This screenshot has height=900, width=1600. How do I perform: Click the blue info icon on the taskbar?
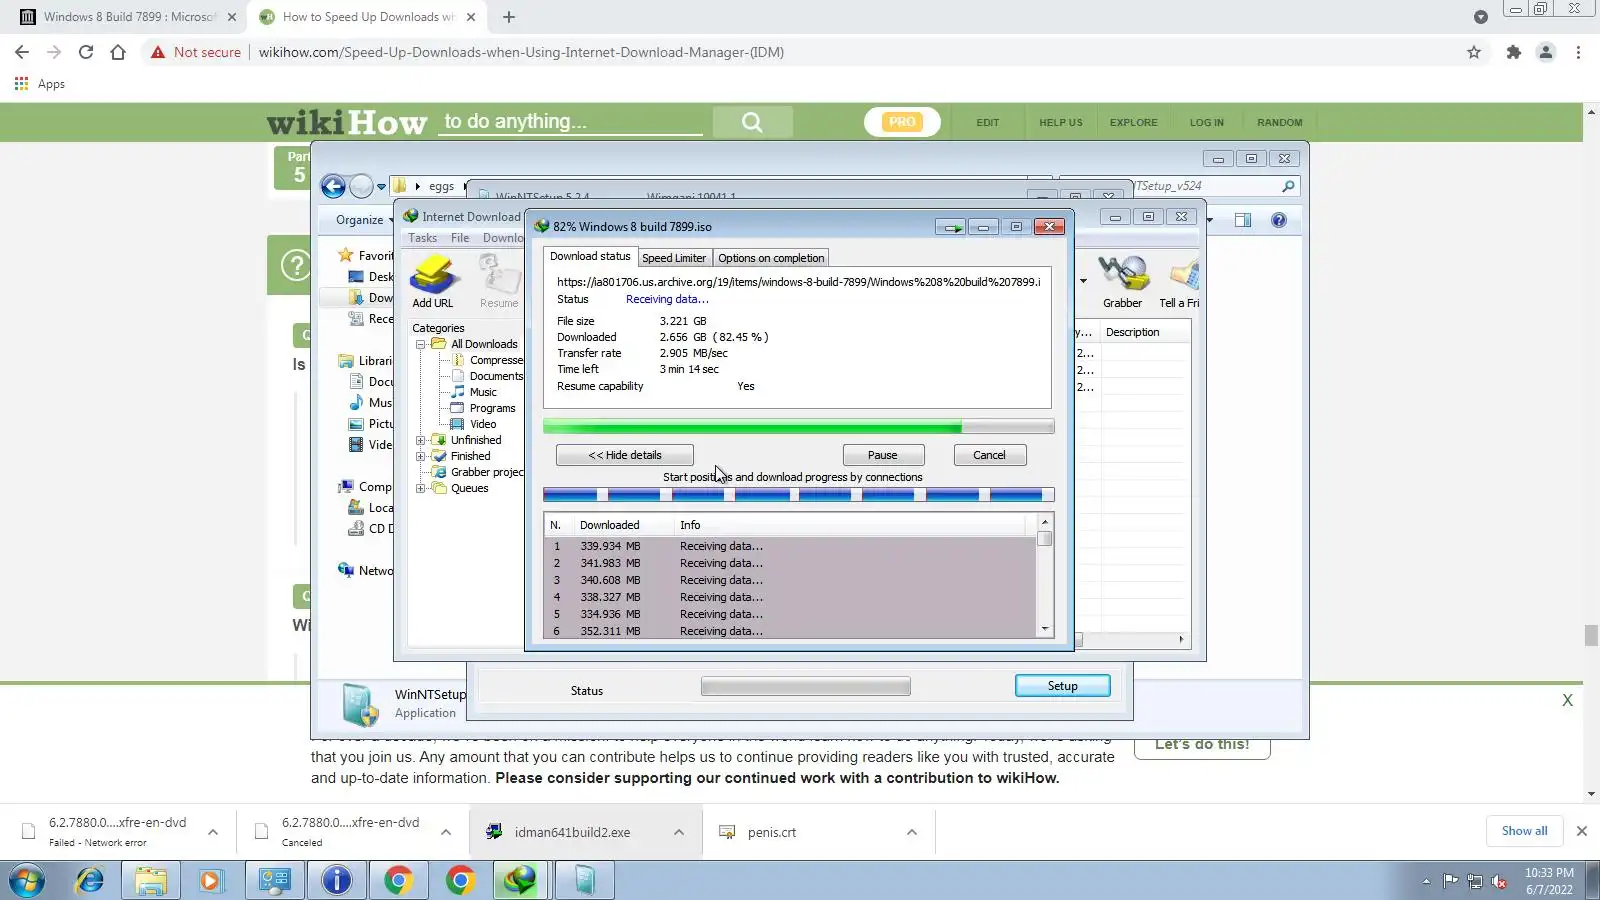pyautogui.click(x=337, y=880)
